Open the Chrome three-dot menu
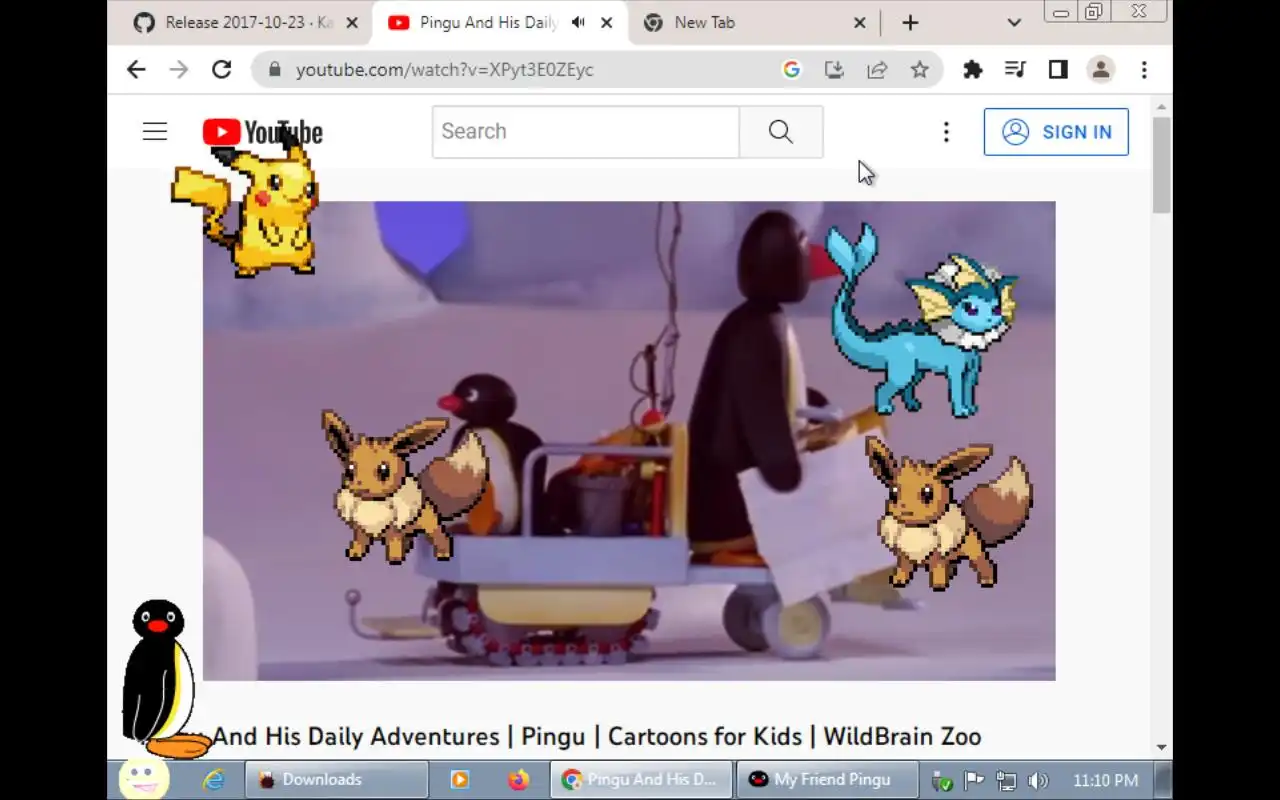Screen dimensions: 1280x800 click(1144, 69)
